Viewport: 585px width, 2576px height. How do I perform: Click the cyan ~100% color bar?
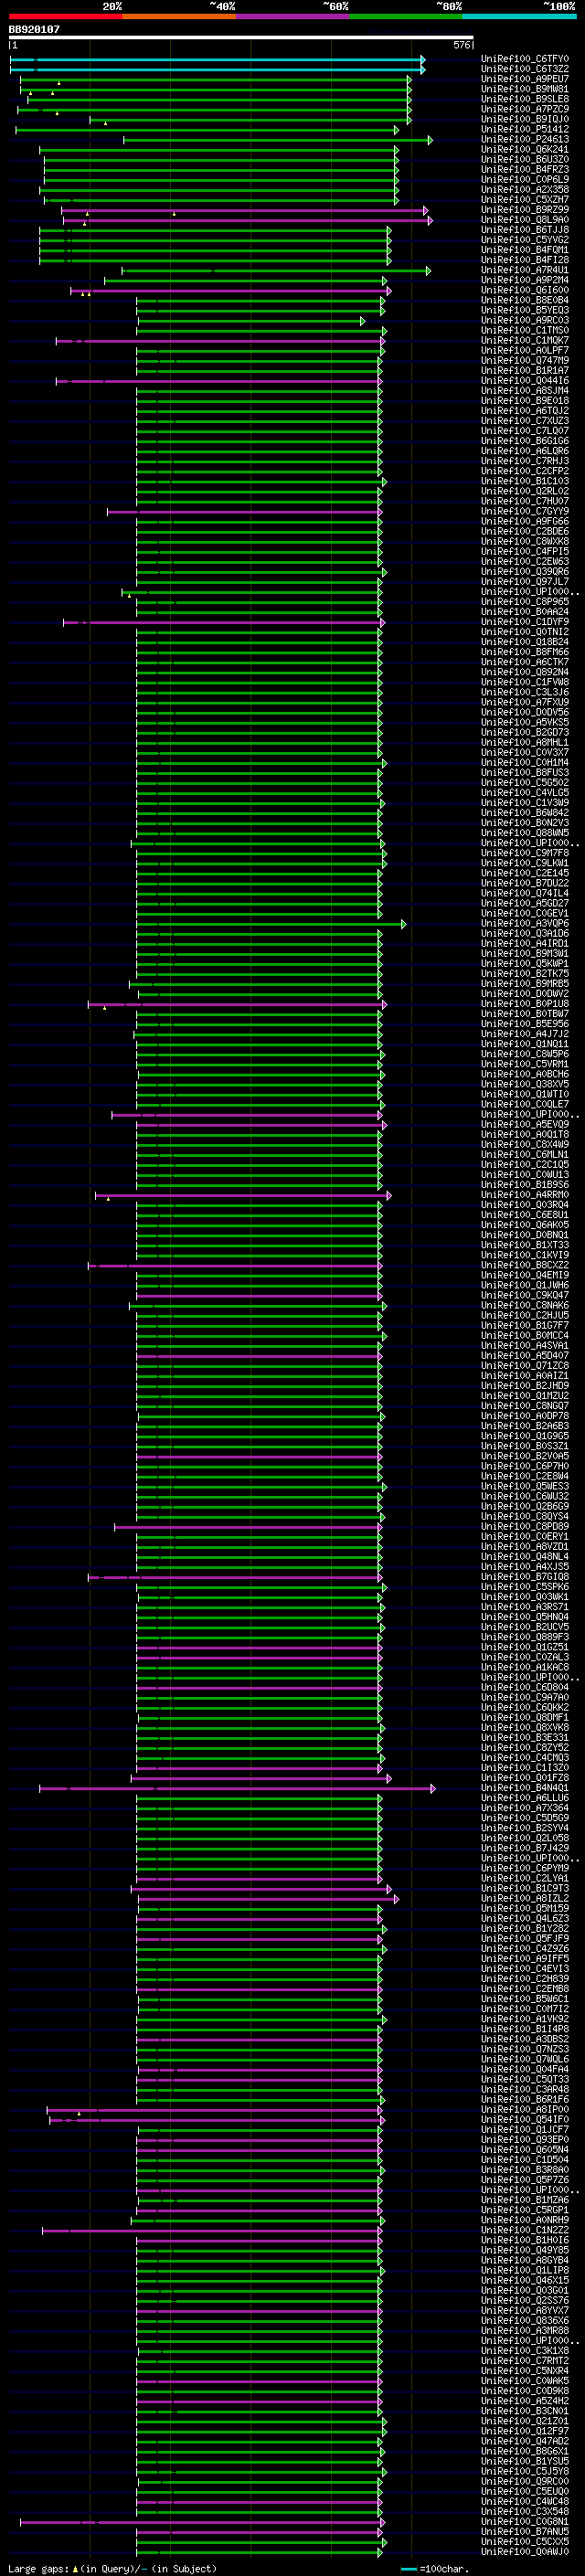click(x=519, y=16)
